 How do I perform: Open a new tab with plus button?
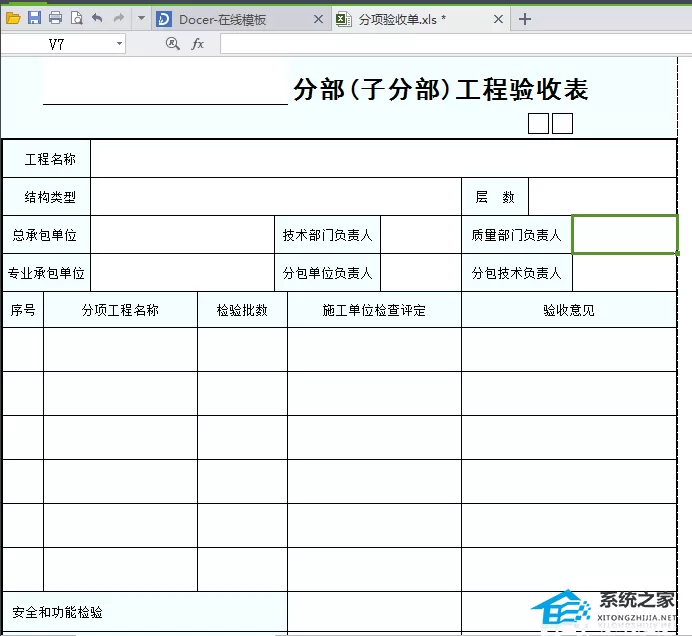[525, 19]
